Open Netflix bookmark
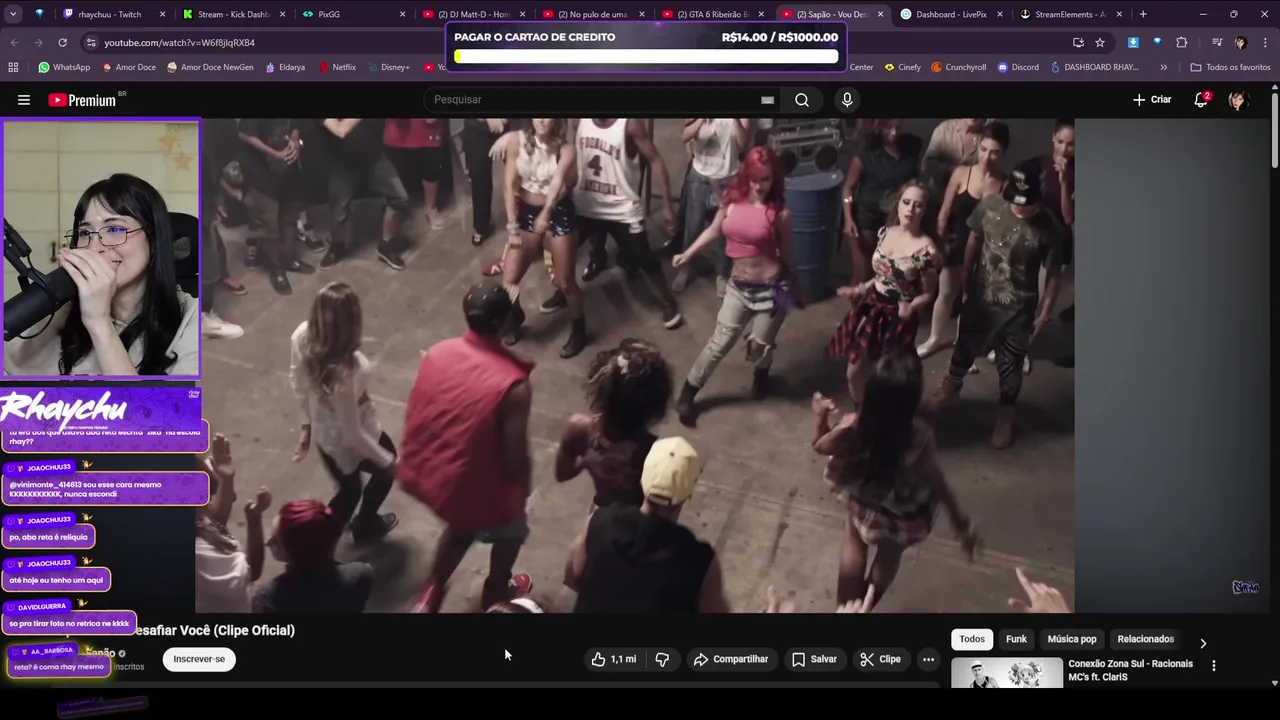Viewport: 1280px width, 720px height. (x=337, y=67)
